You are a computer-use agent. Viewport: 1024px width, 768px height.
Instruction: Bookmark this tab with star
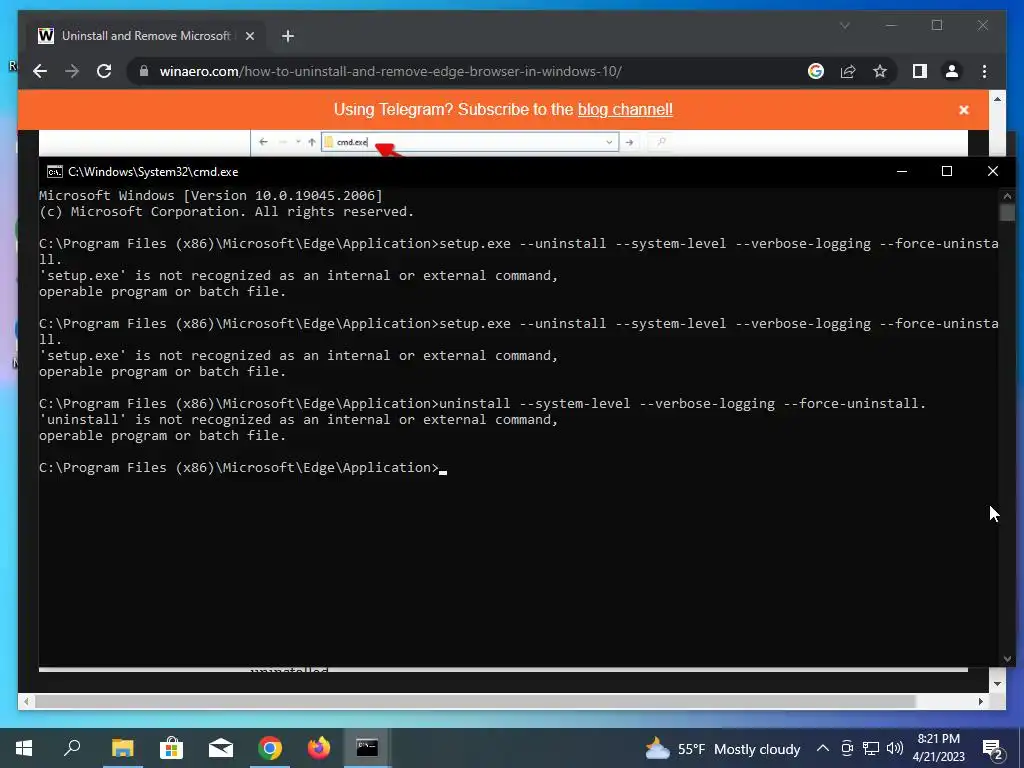point(880,71)
